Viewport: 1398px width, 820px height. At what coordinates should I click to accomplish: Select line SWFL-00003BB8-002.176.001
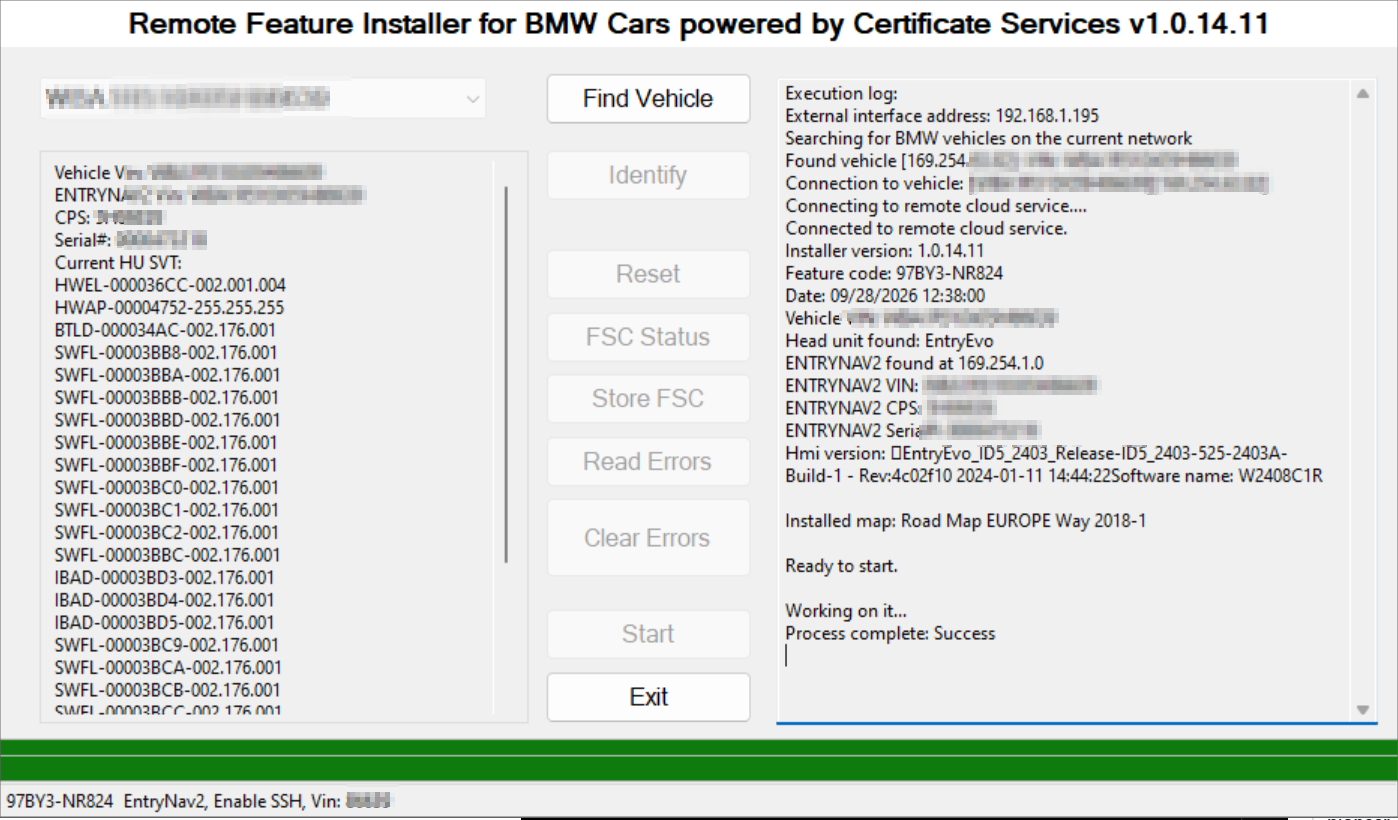pyautogui.click(x=166, y=352)
